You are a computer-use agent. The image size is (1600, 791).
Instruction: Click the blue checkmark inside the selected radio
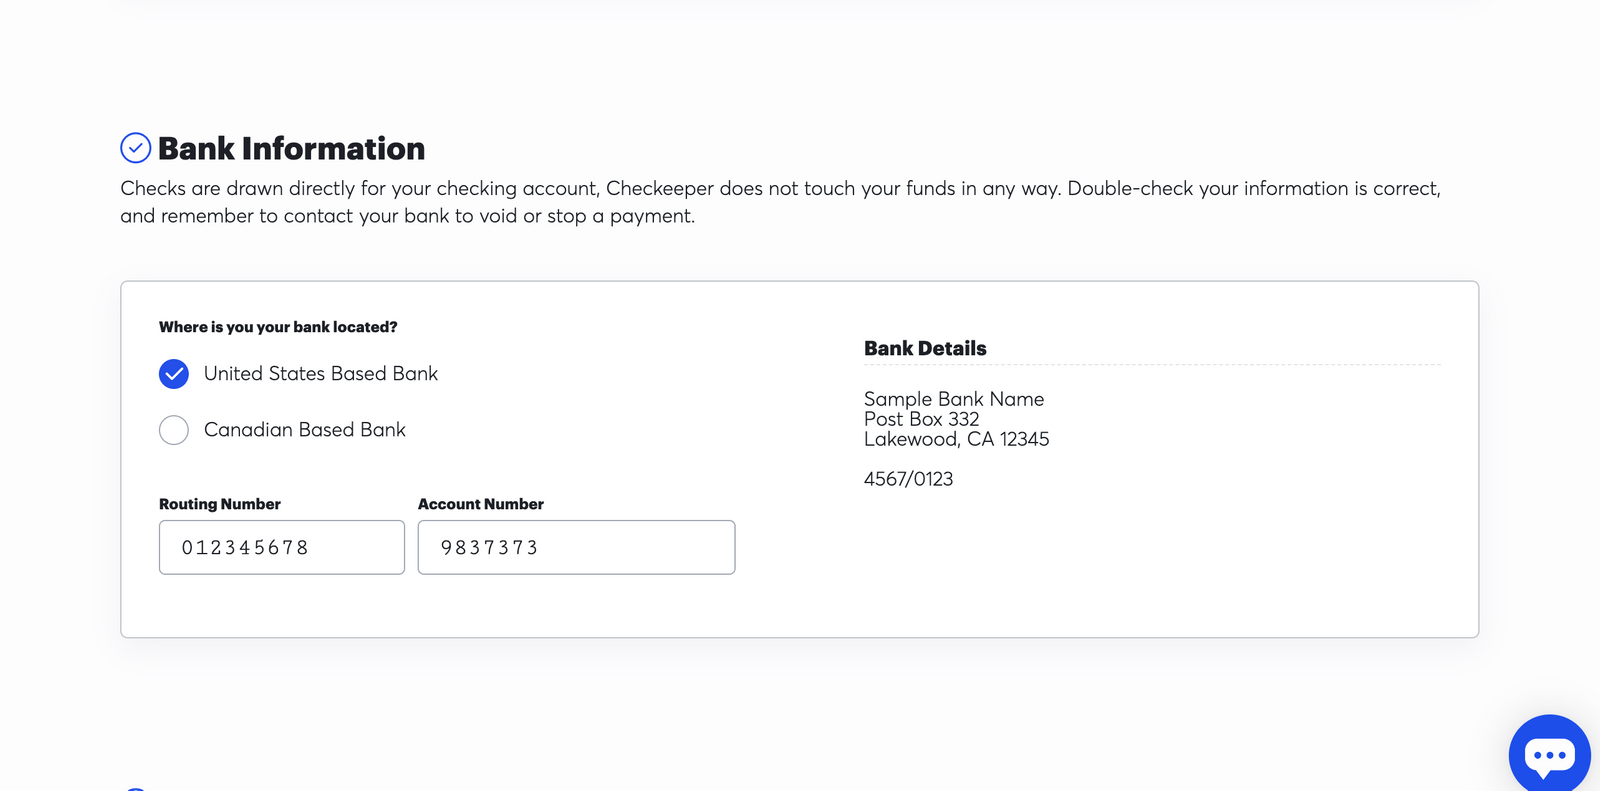173,373
